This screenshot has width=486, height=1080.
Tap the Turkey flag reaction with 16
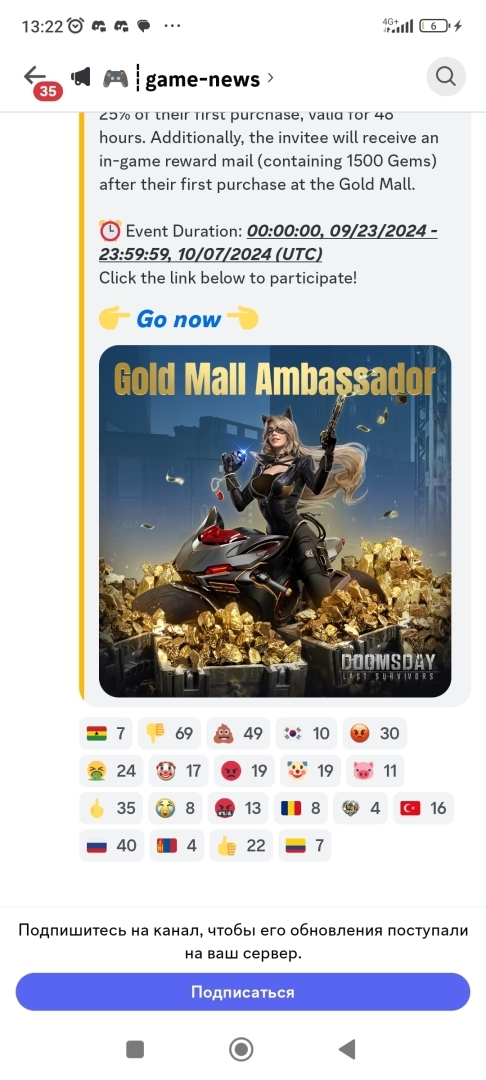click(423, 808)
